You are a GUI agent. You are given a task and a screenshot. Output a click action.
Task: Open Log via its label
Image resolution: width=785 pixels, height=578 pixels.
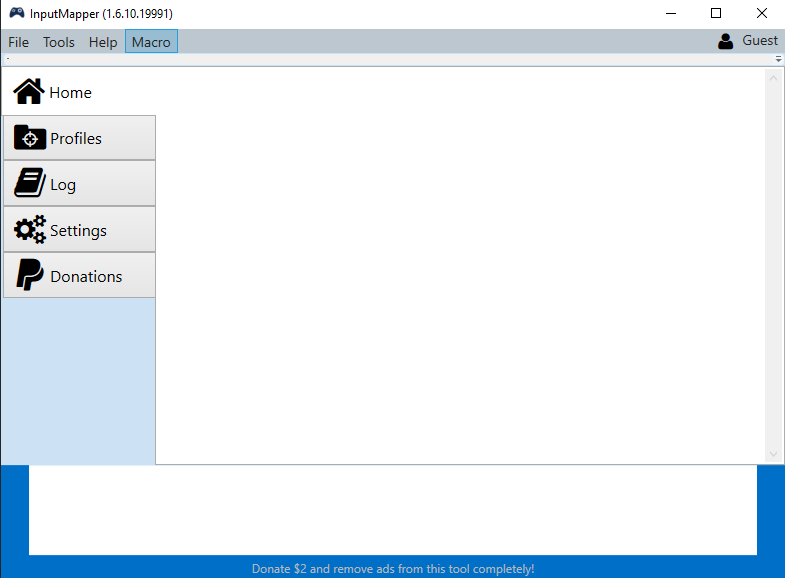63,185
